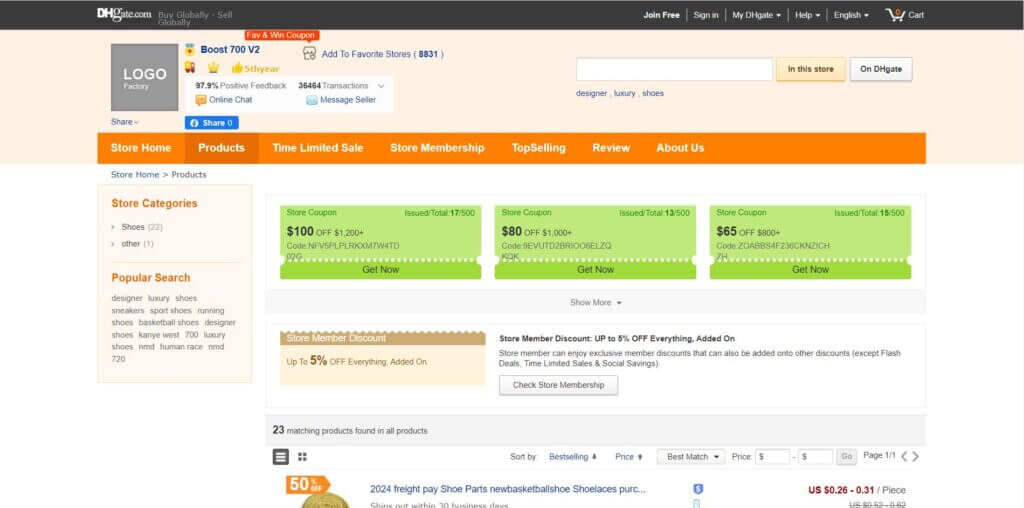1024x508 pixels.
Task: Click the Online Chat bubble icon
Action: [201, 100]
